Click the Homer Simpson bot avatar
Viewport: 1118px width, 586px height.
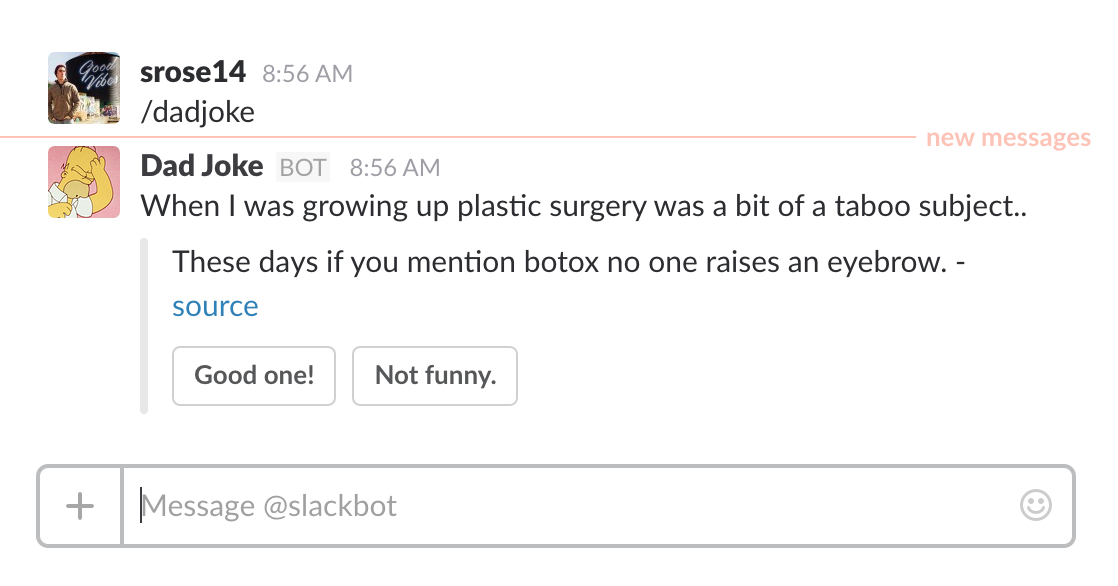tap(84, 182)
